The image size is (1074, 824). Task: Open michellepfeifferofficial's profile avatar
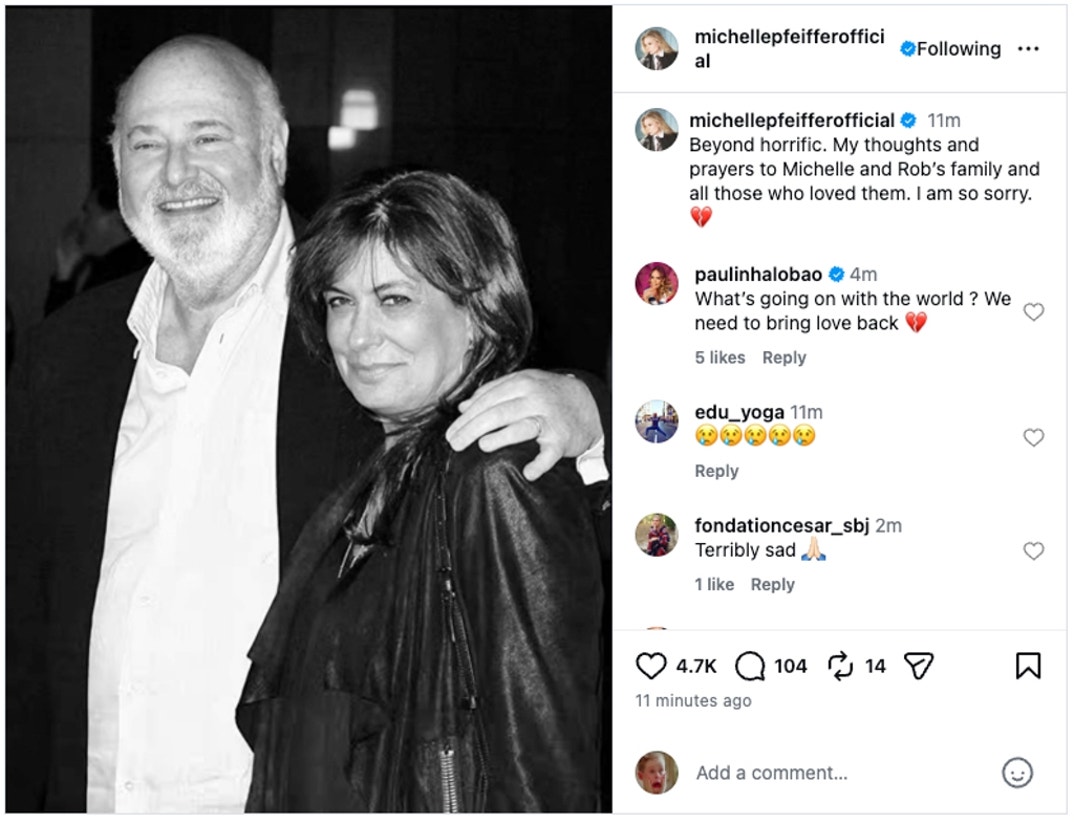click(657, 48)
